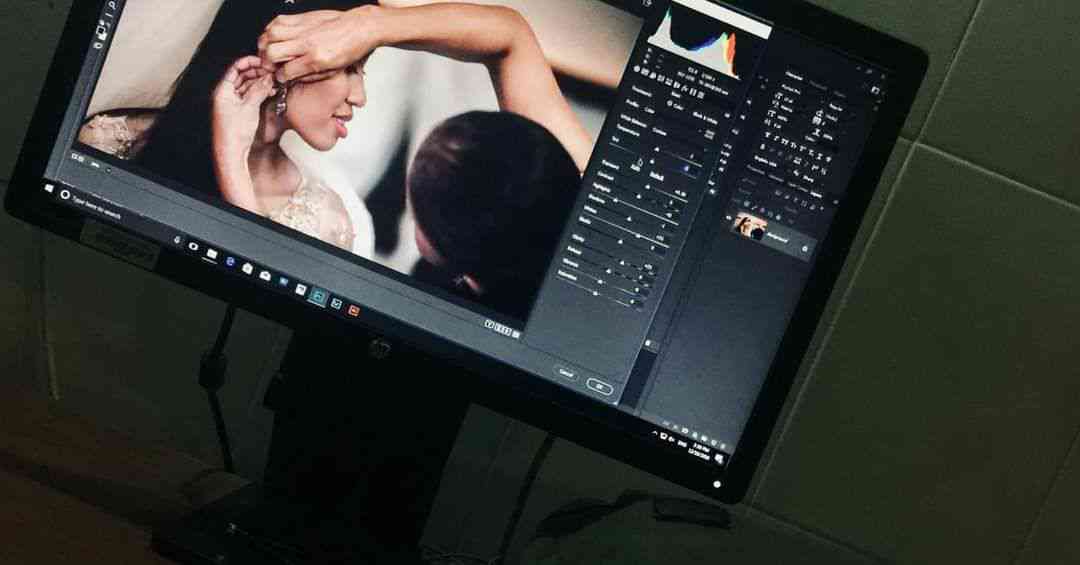Apply Auto tone link in Basic panel
The width and height of the screenshot is (1080, 565).
pos(635,167)
